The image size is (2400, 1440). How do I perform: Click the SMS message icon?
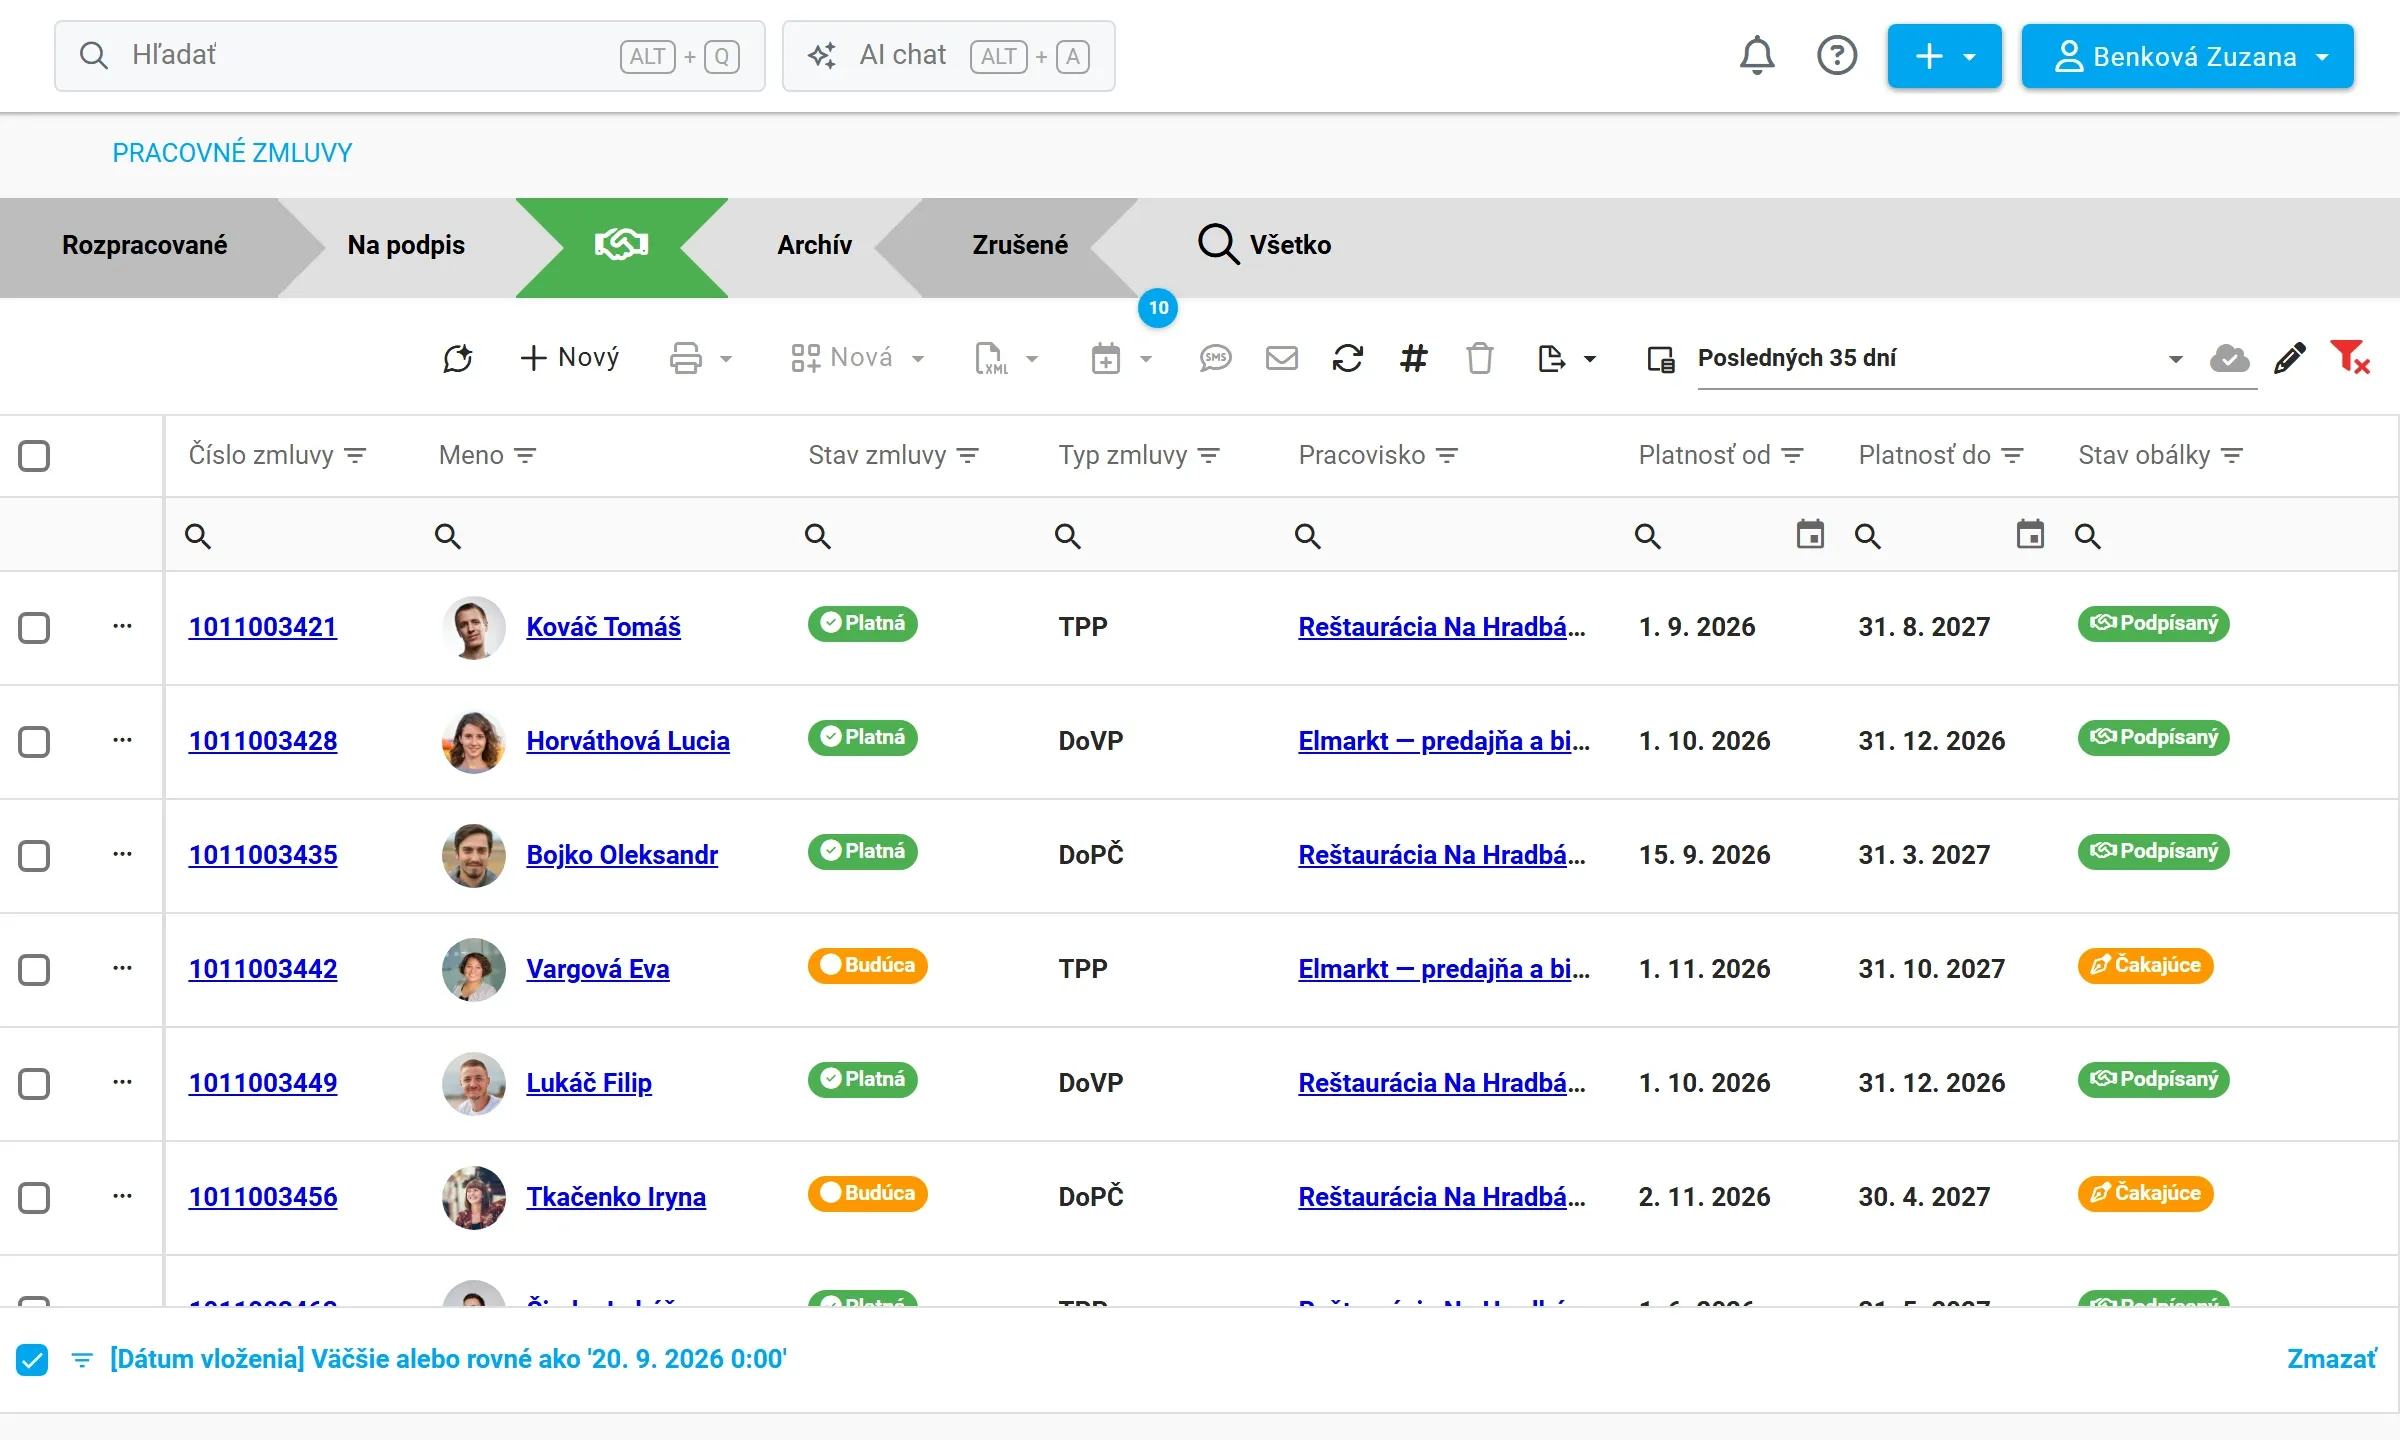pyautogui.click(x=1215, y=358)
